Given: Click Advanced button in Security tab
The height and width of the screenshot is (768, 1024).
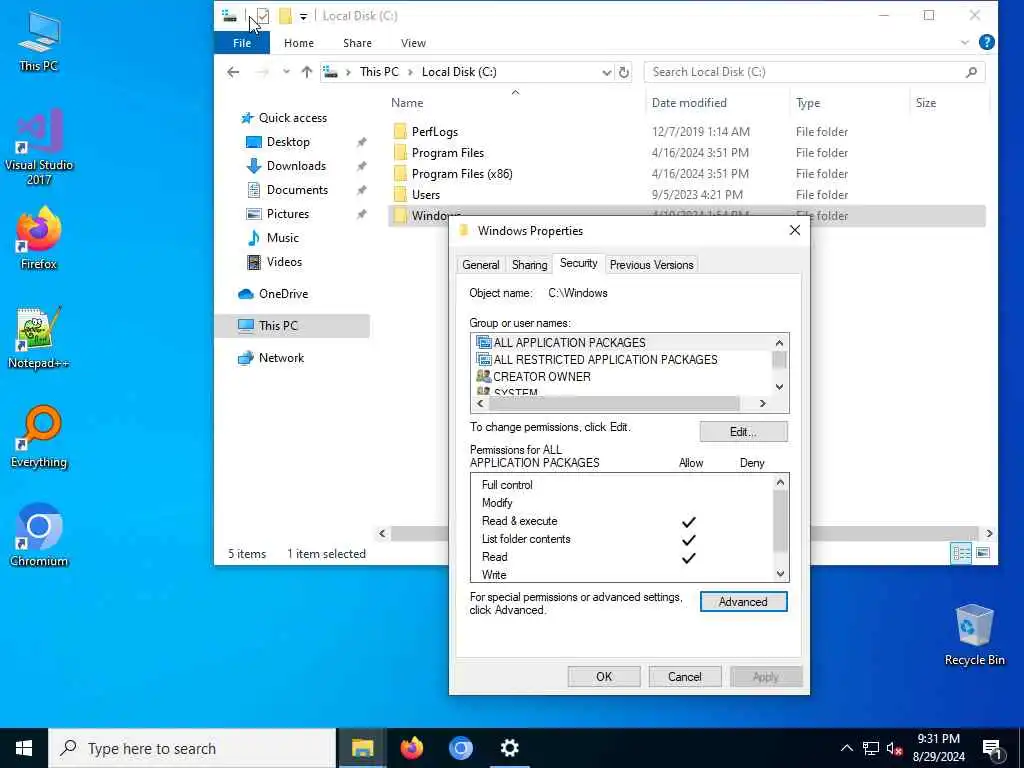Looking at the screenshot, I should pyautogui.click(x=743, y=601).
